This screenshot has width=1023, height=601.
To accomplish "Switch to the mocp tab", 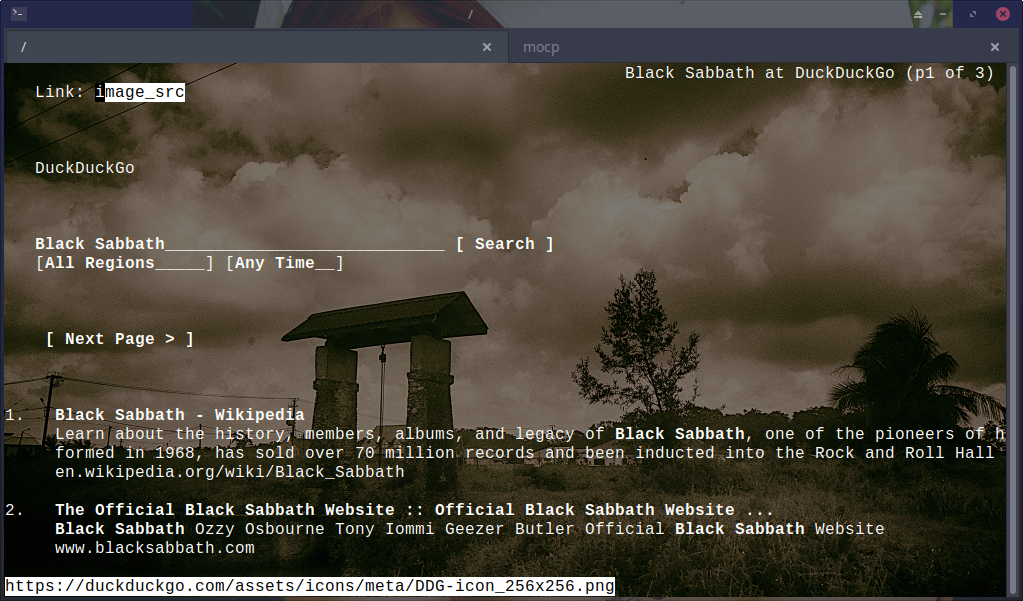I will [759, 47].
